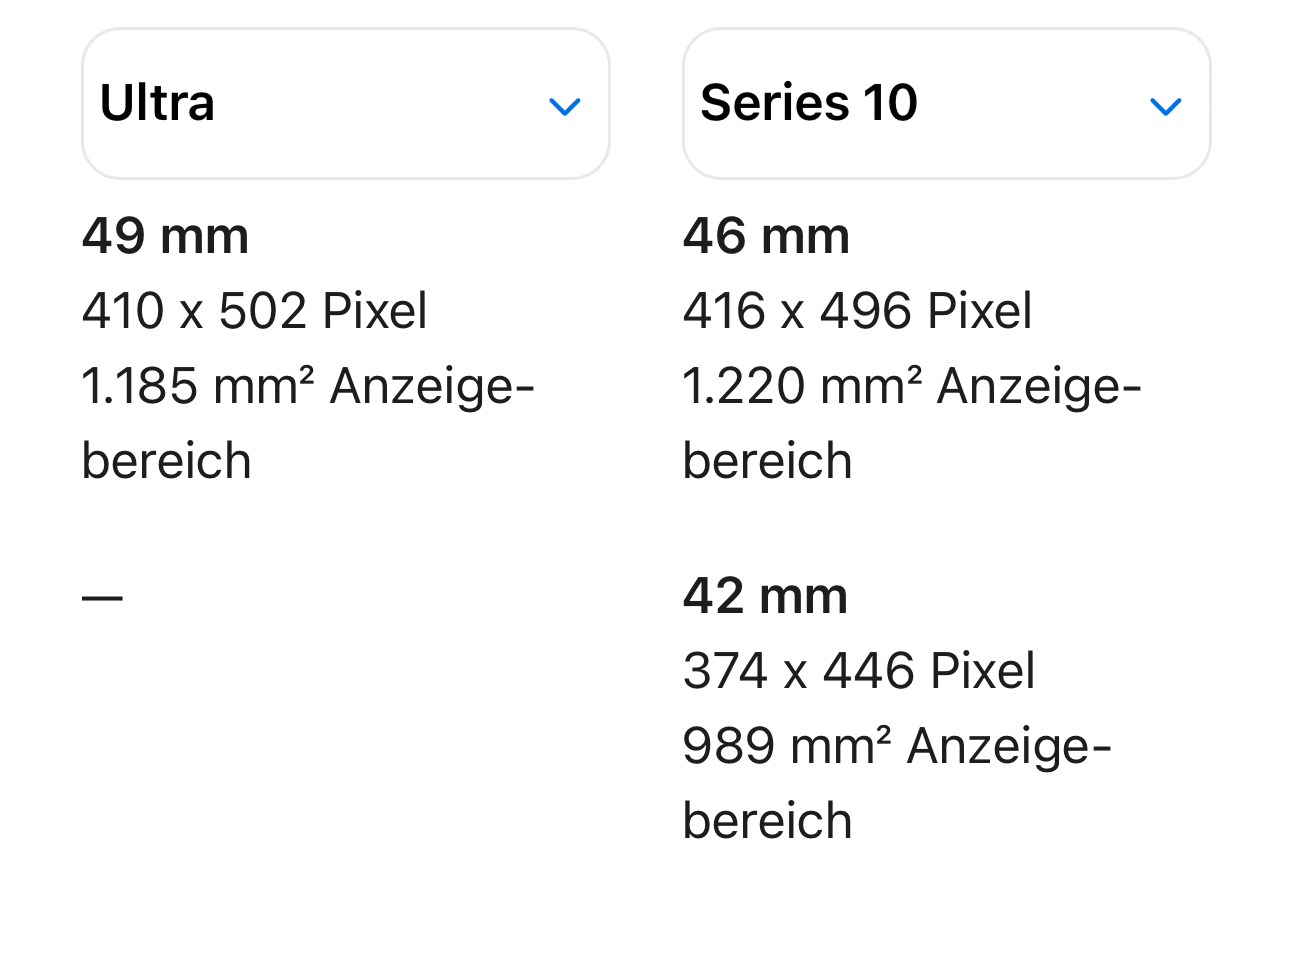
Task: Select the 49 mm size heading
Action: (x=165, y=237)
